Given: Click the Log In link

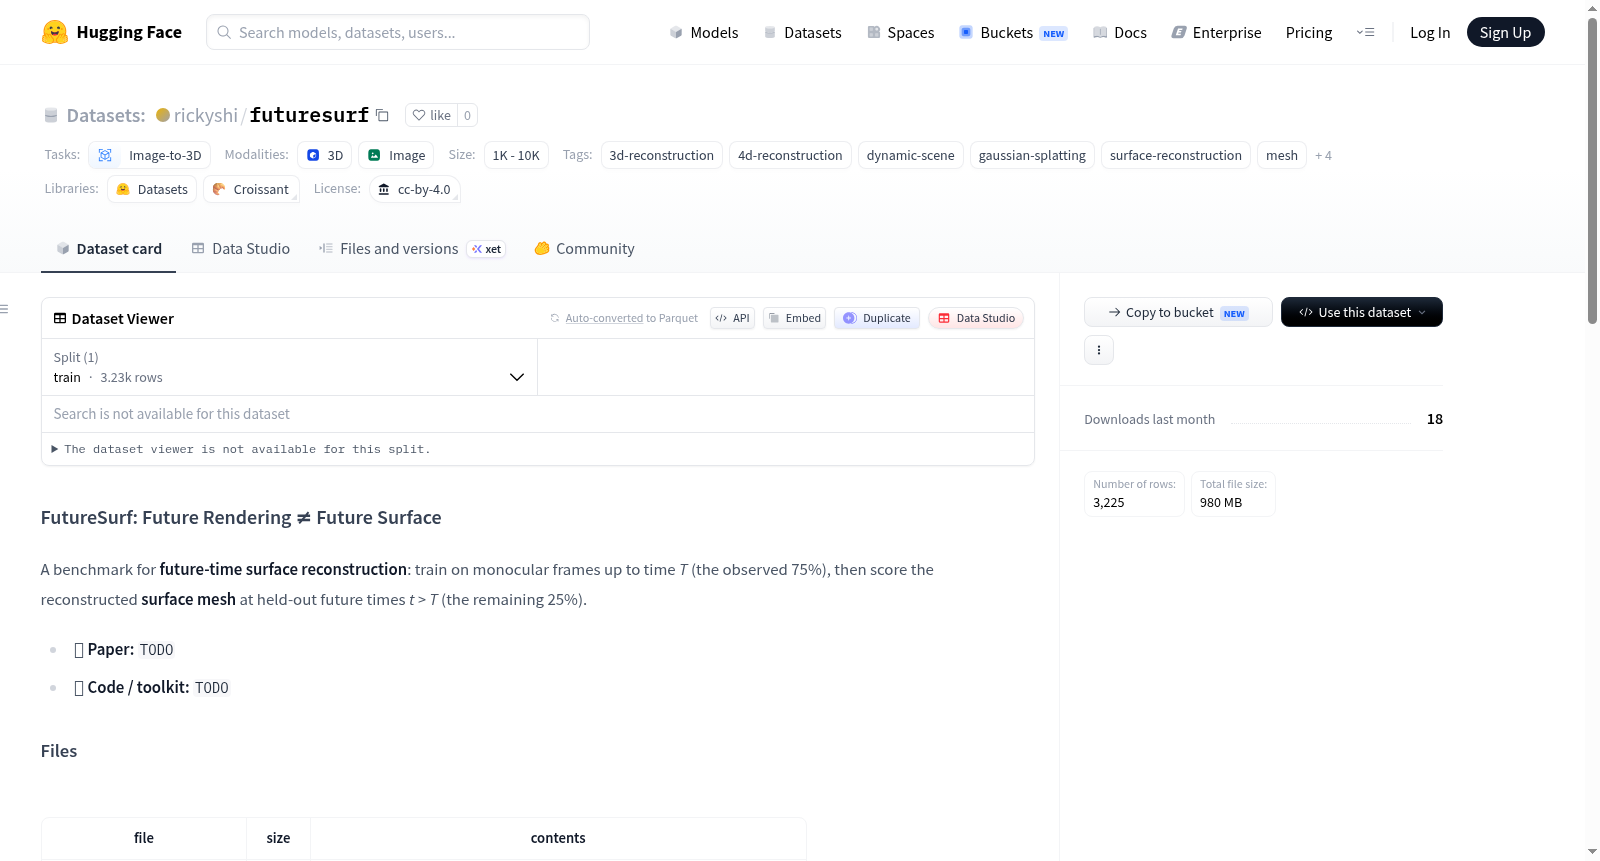Looking at the screenshot, I should [1430, 32].
